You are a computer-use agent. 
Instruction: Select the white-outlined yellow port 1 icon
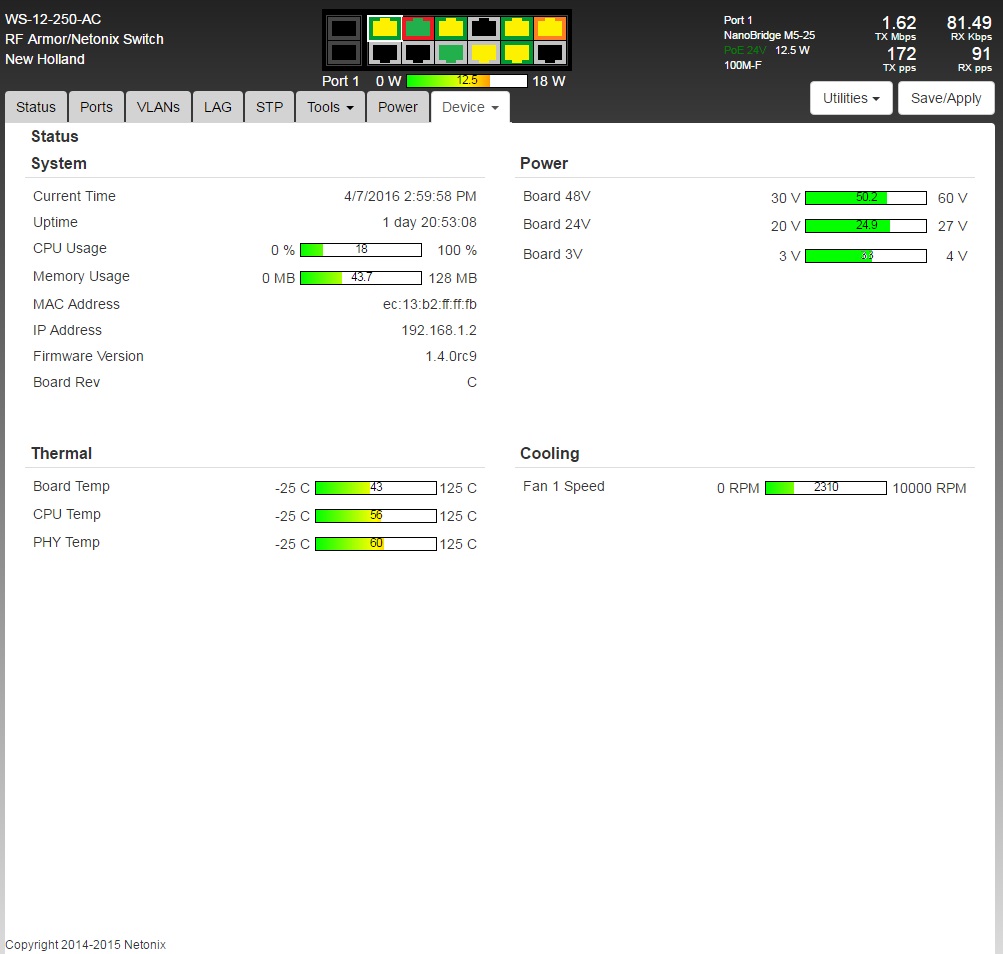coord(384,27)
